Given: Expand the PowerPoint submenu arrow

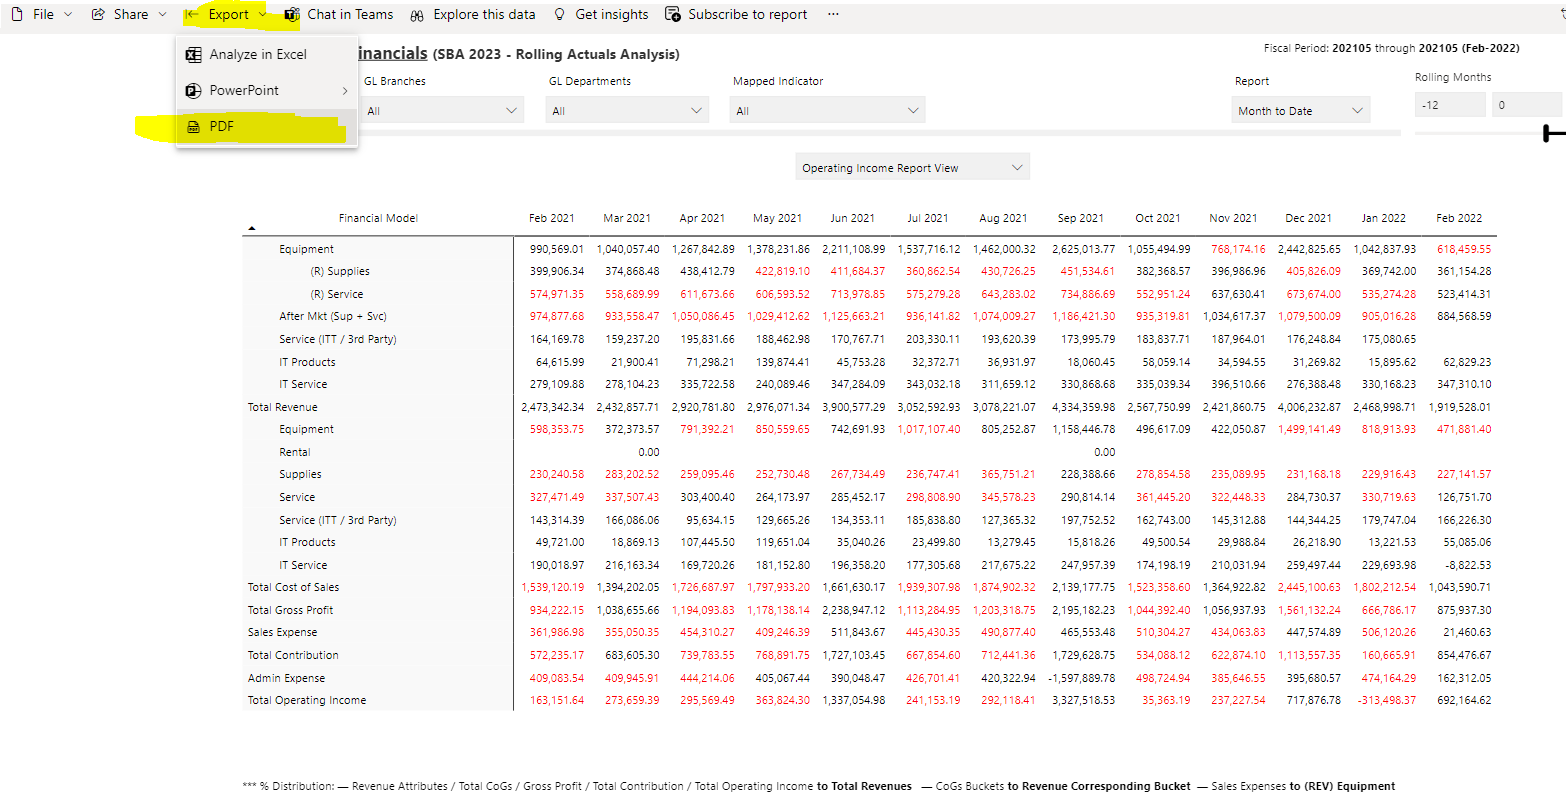Looking at the screenshot, I should pyautogui.click(x=345, y=91).
